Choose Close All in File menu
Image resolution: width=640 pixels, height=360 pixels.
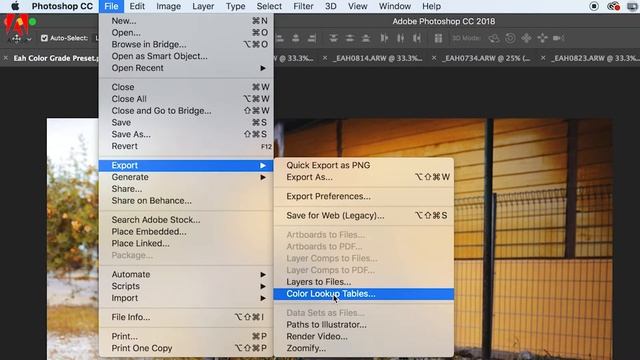coord(186,99)
